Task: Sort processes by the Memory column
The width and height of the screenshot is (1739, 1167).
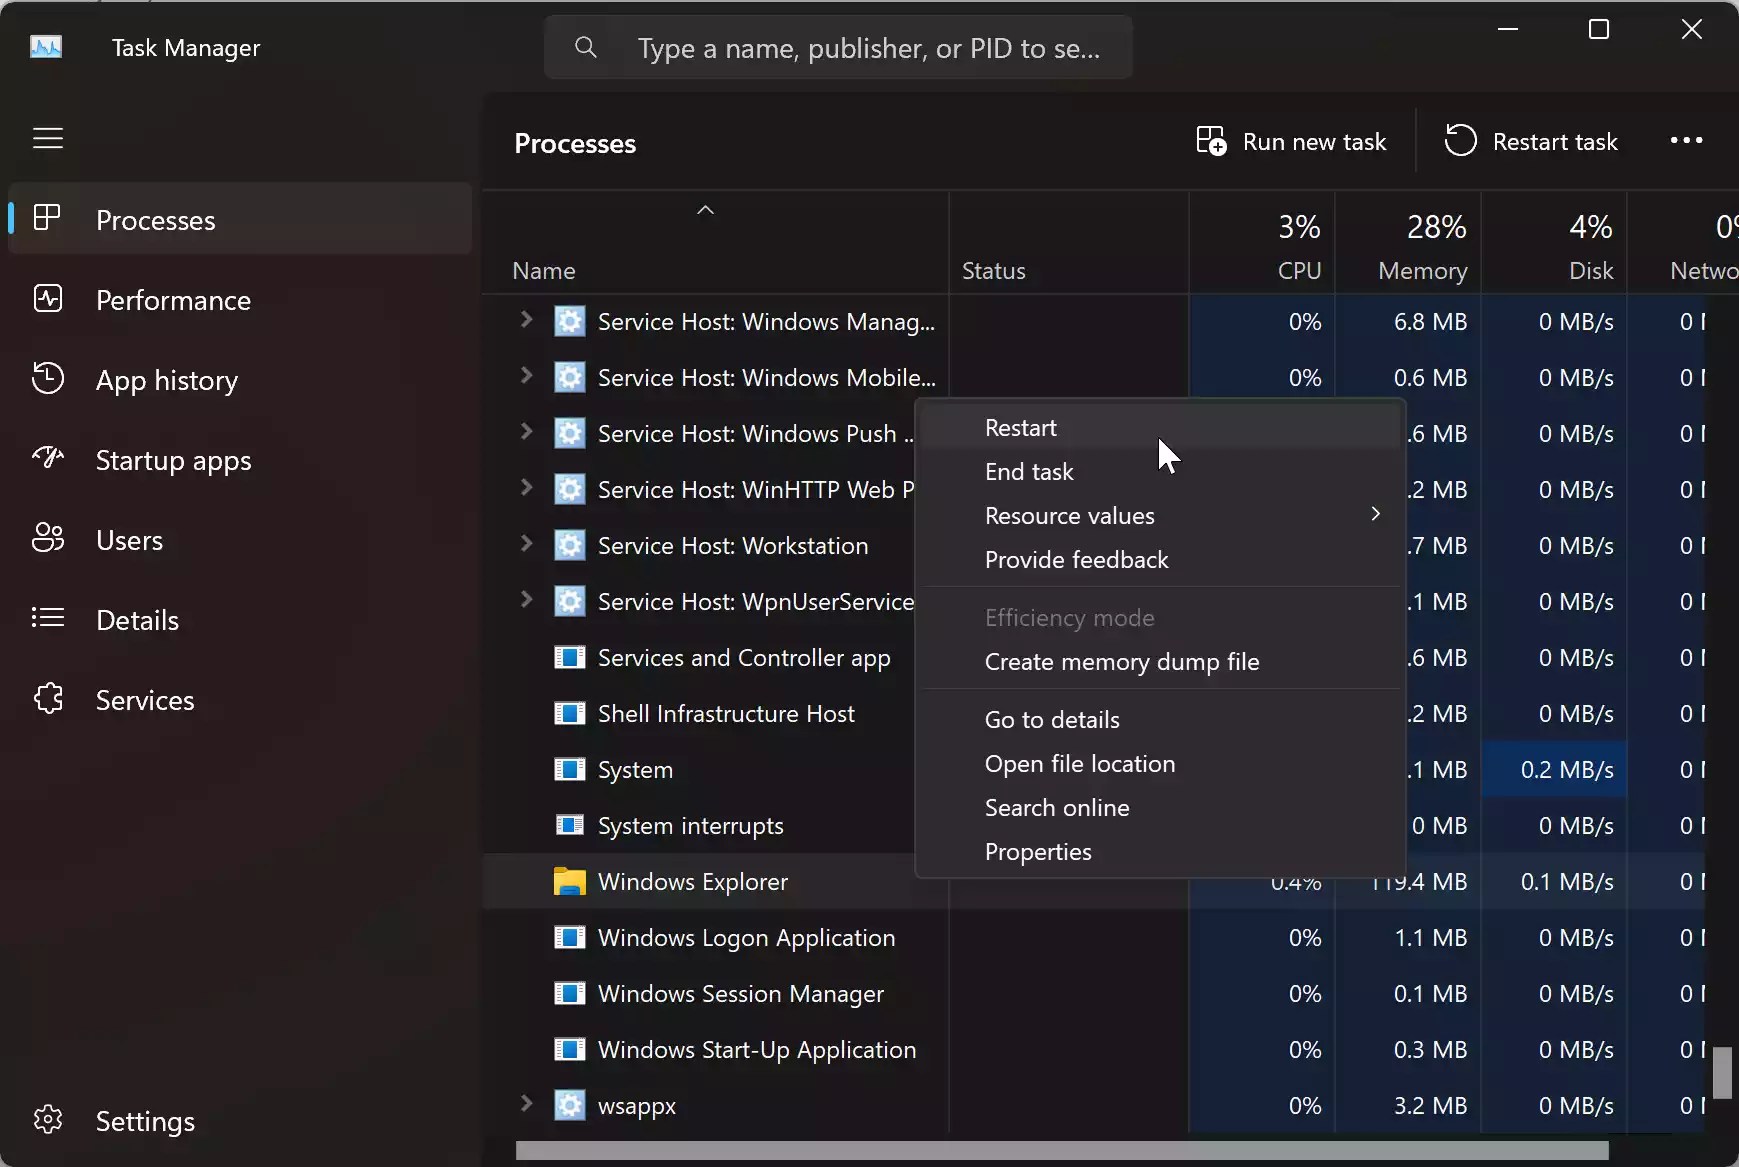Action: [1421, 243]
